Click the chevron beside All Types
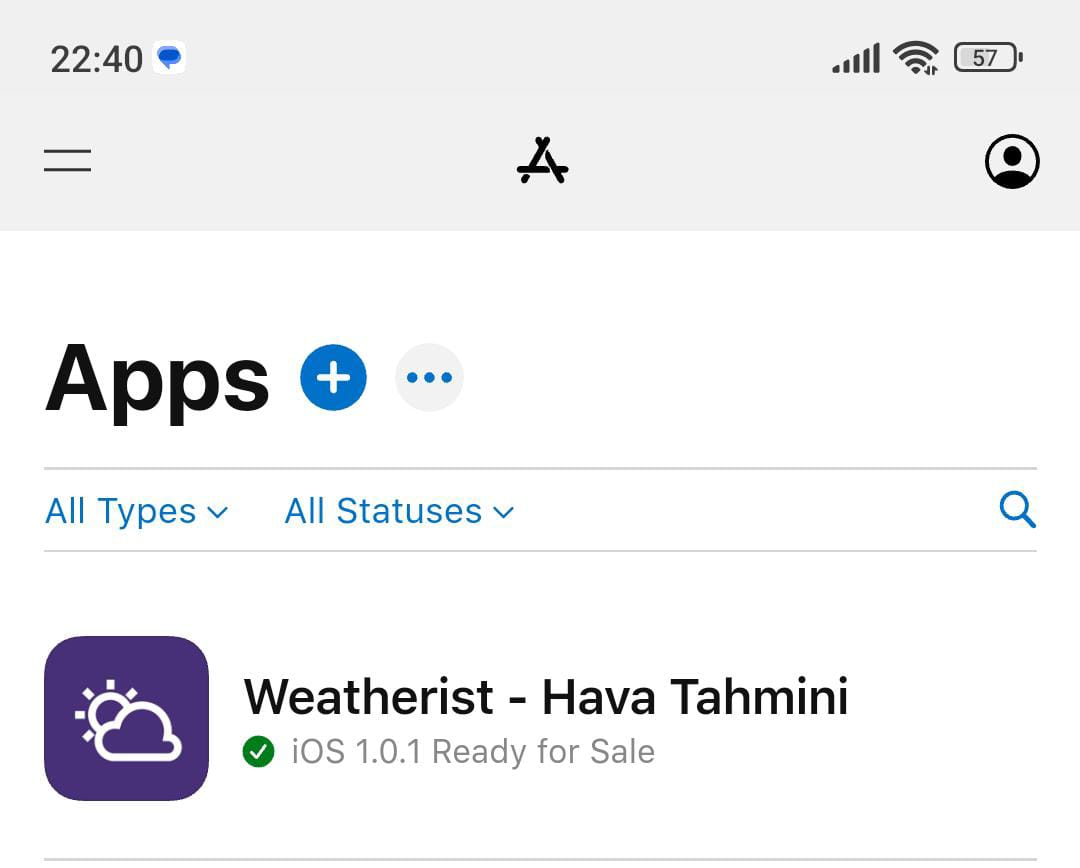The width and height of the screenshot is (1080, 868). pyautogui.click(x=218, y=513)
